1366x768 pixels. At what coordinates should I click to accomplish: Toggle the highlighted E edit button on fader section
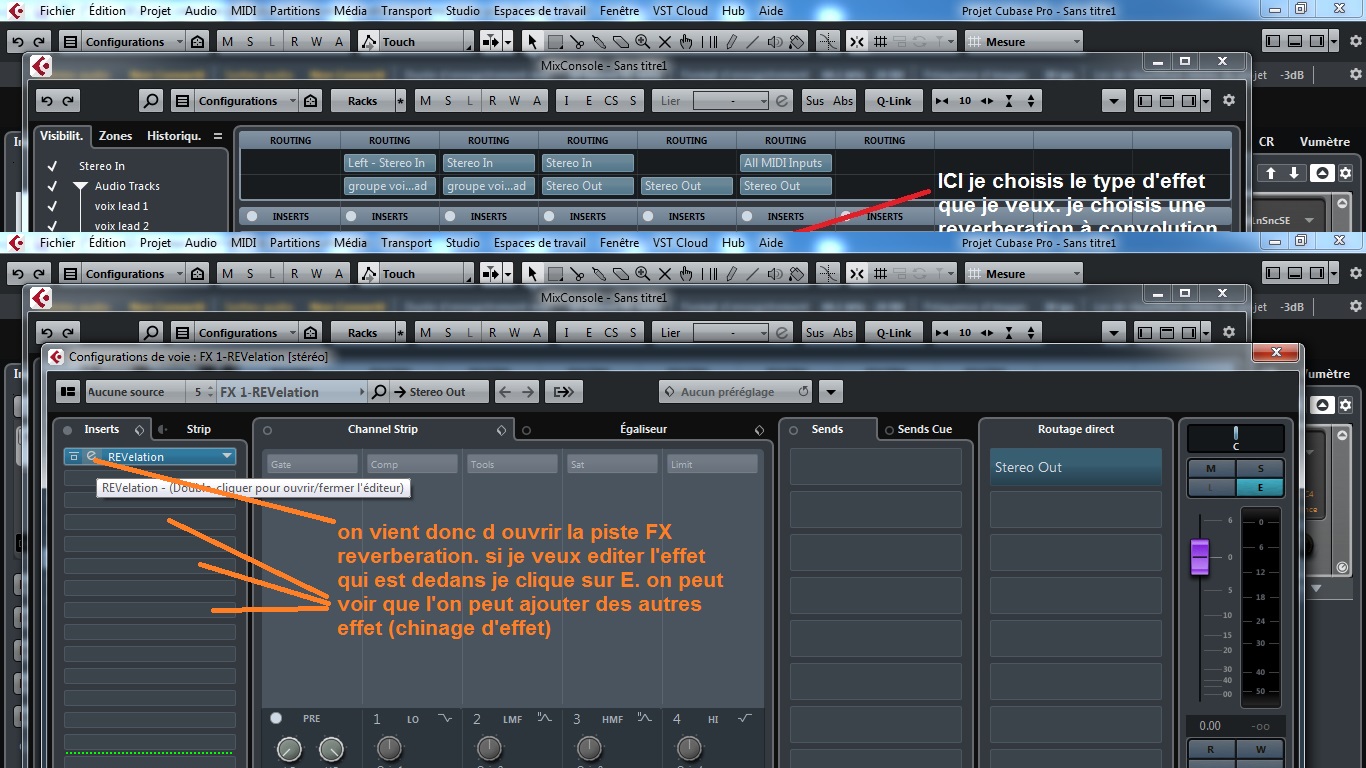click(1260, 487)
